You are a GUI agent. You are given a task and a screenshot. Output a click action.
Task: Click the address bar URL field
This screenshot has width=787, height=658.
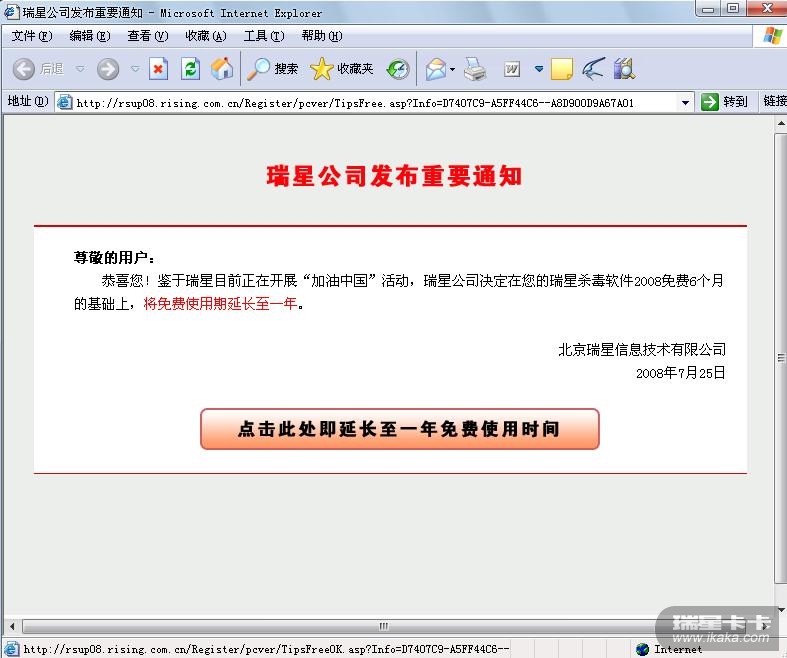click(374, 103)
